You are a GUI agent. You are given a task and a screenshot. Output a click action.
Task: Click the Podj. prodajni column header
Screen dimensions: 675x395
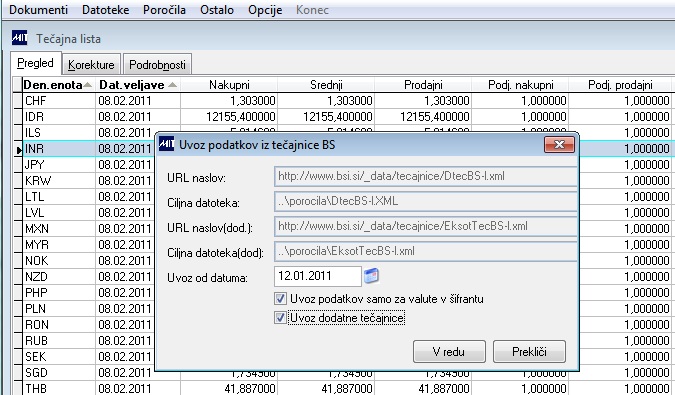pos(620,85)
